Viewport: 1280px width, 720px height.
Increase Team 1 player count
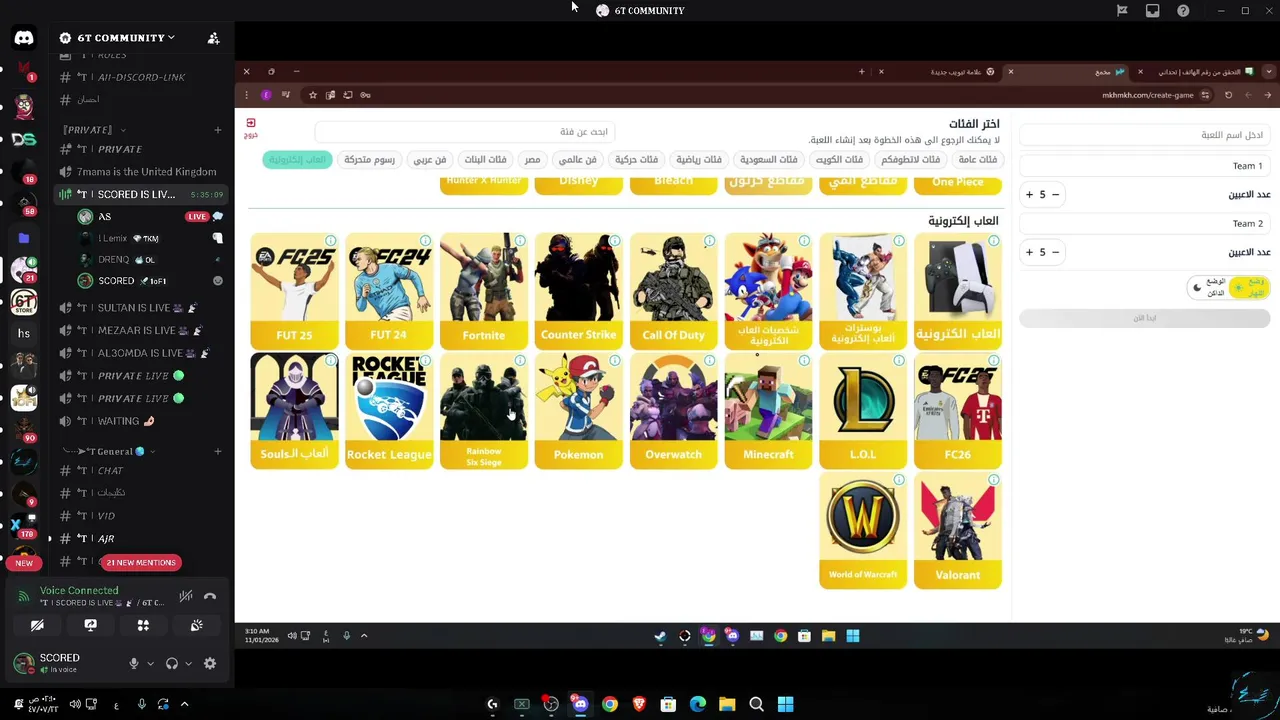(x=1029, y=195)
